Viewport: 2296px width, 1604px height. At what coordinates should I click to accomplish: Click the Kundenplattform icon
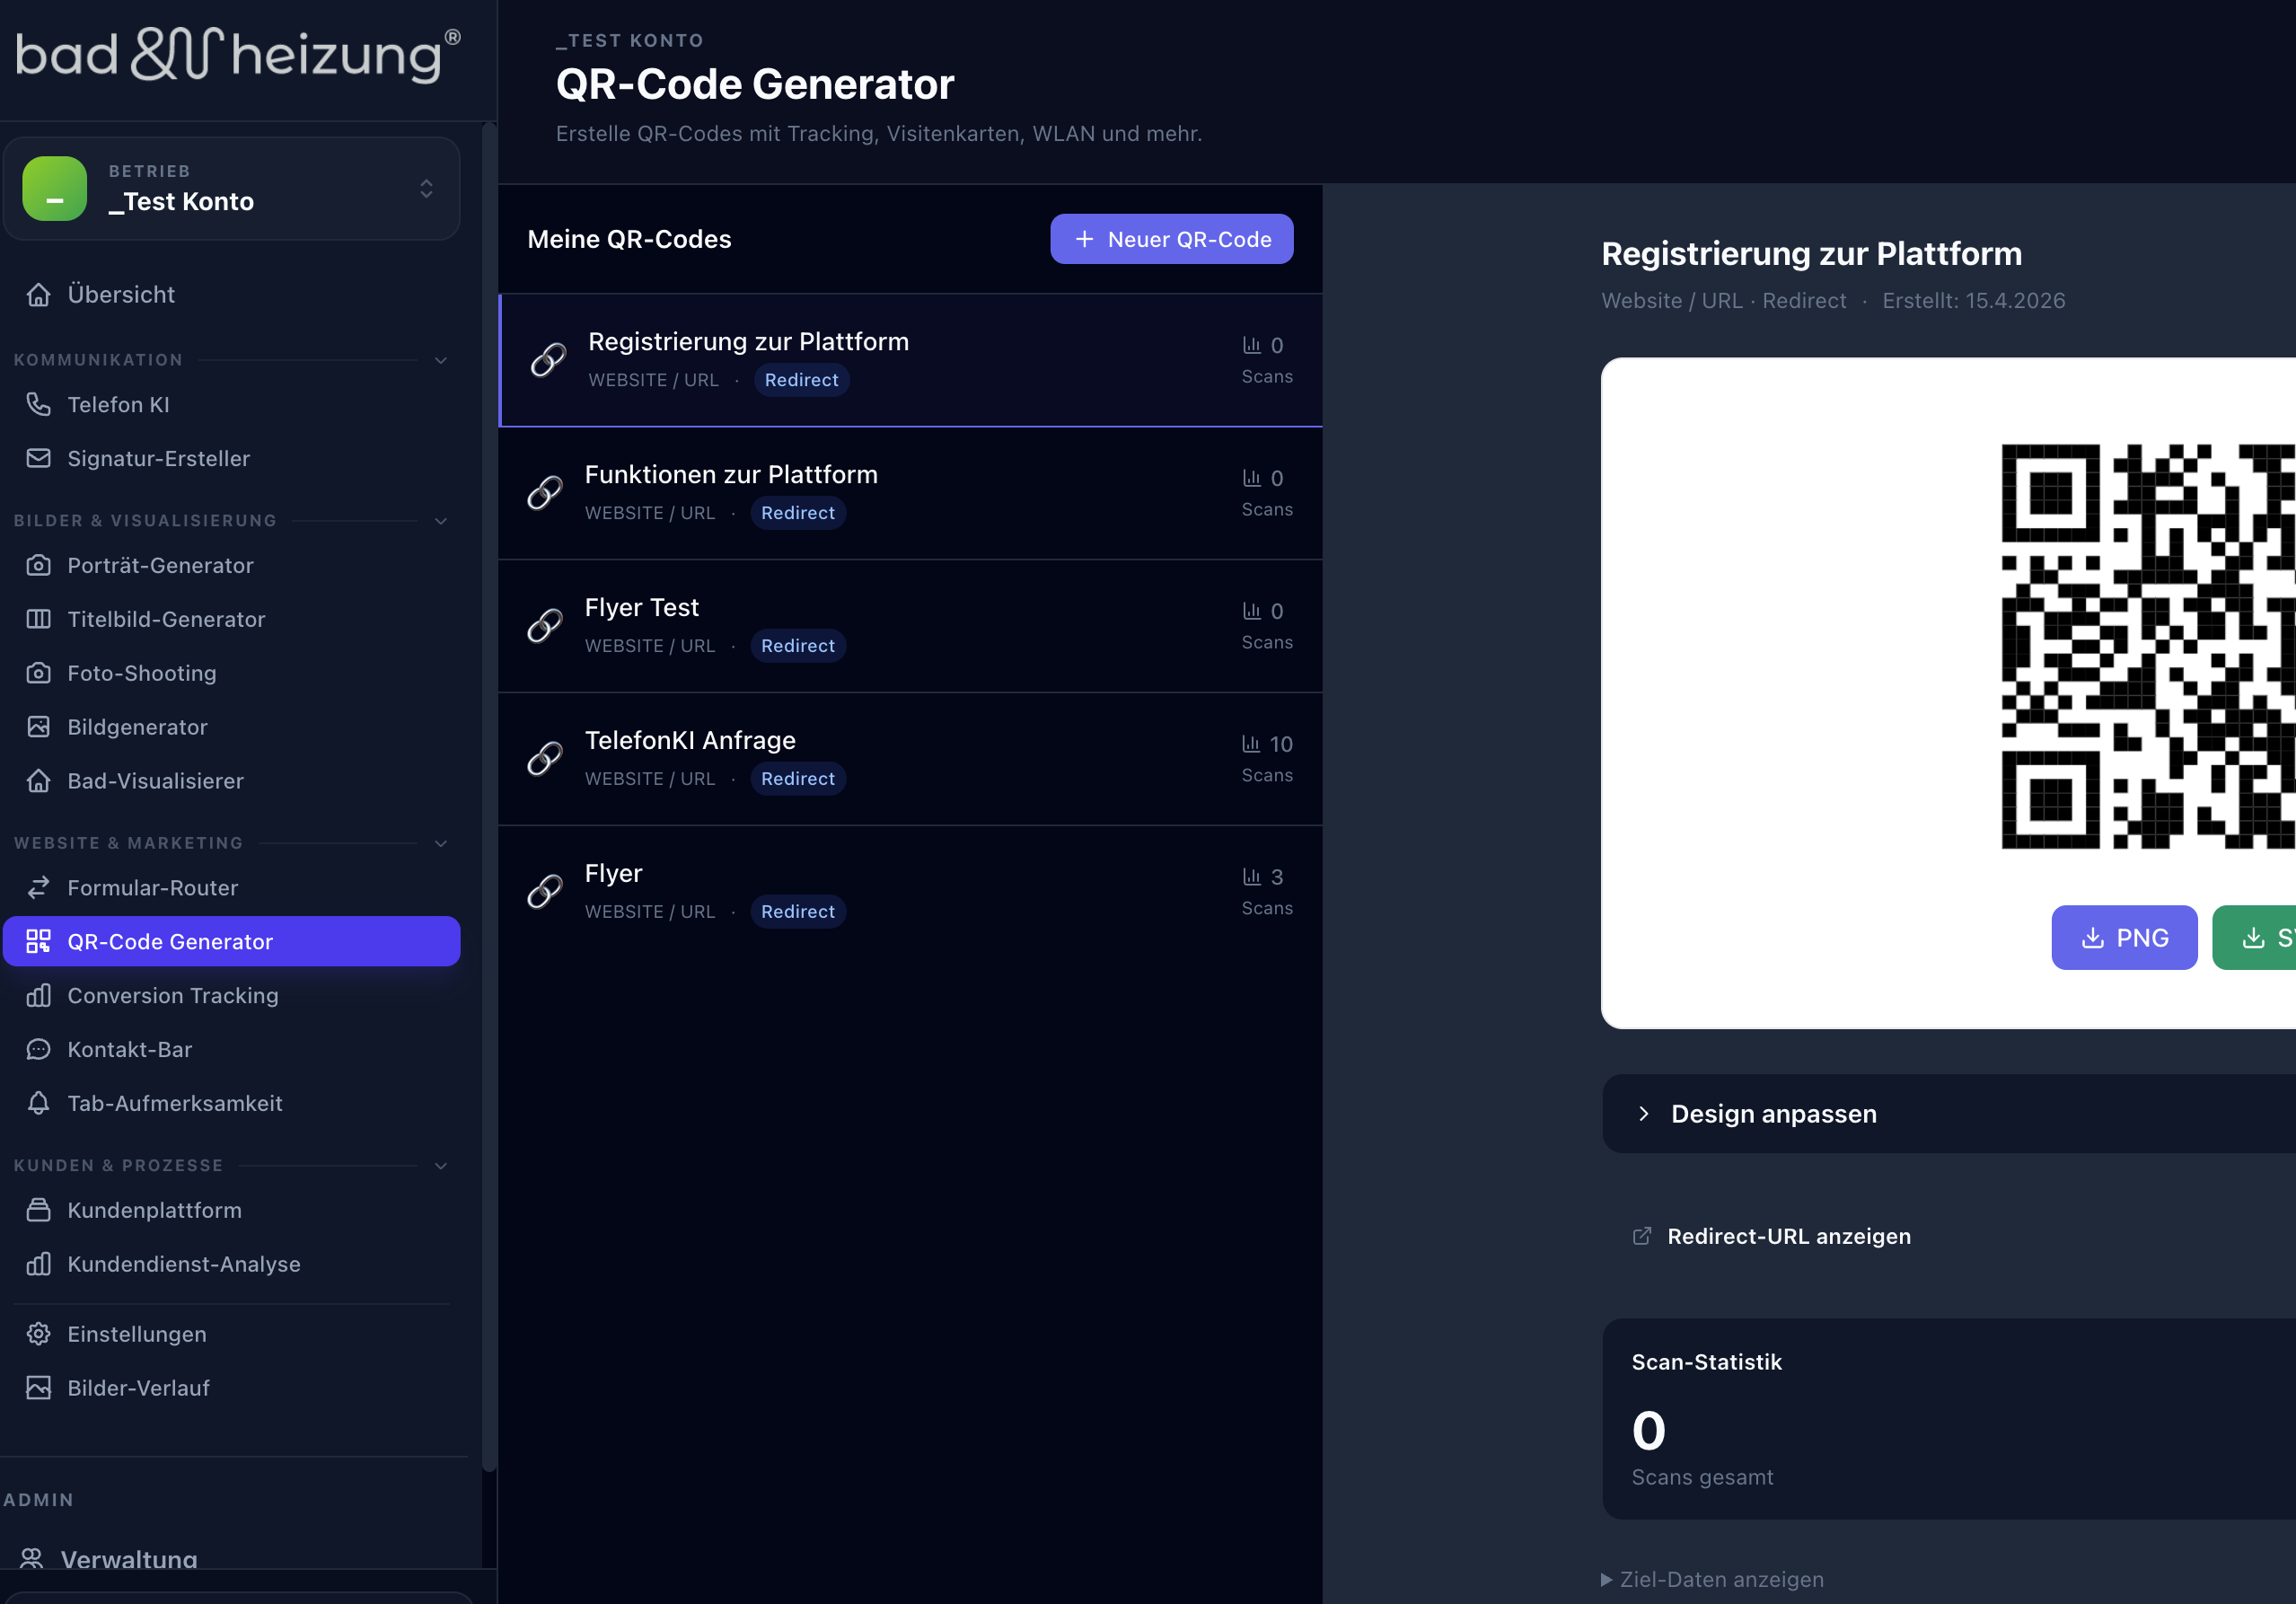38,1211
